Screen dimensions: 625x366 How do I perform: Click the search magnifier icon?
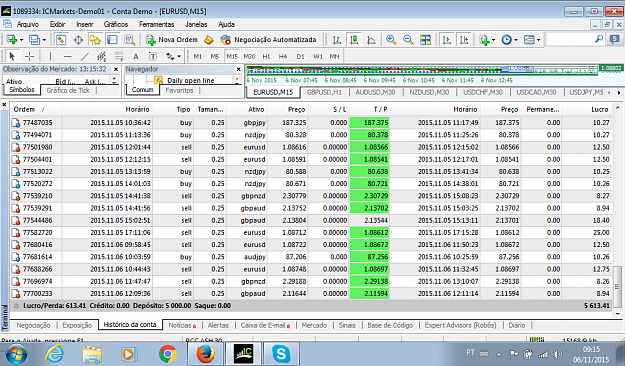(599, 39)
